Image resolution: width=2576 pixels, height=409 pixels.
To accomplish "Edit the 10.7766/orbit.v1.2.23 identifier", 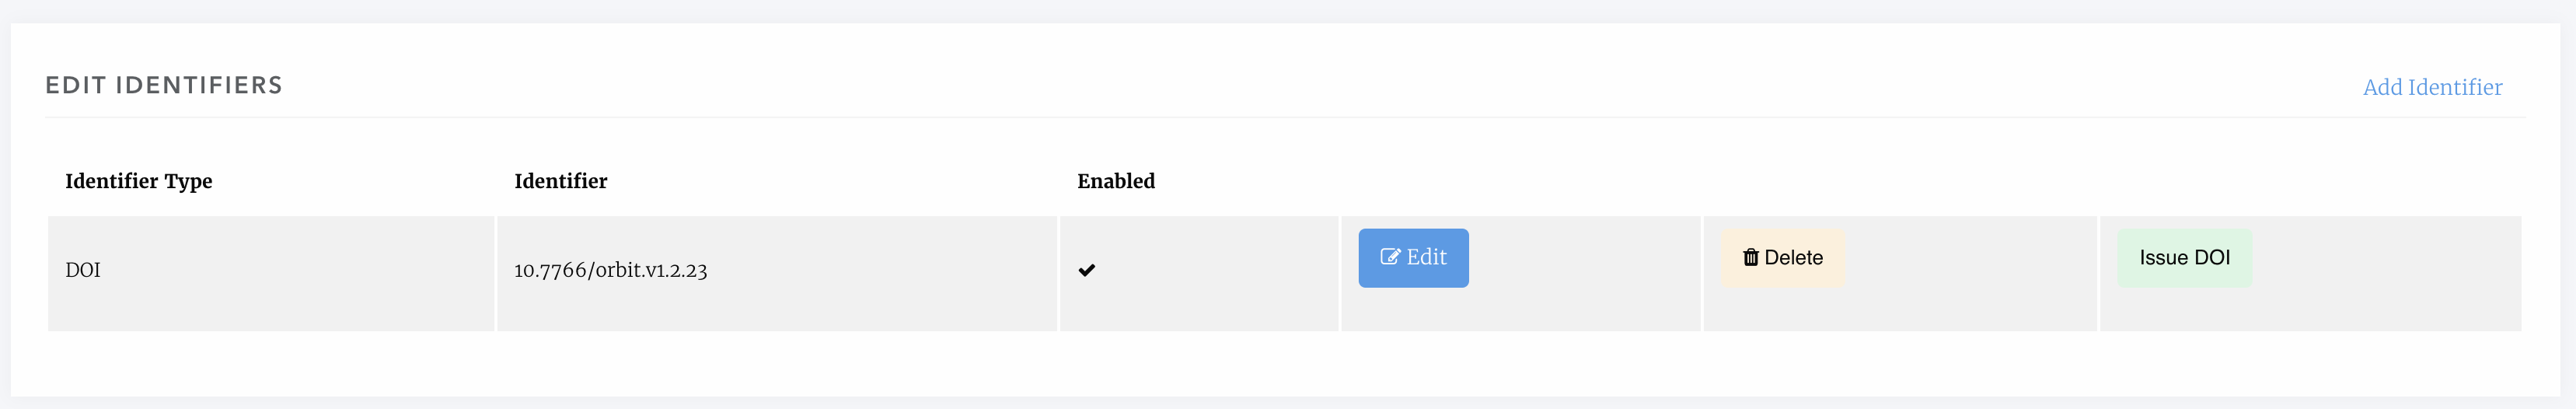I will 1412,258.
